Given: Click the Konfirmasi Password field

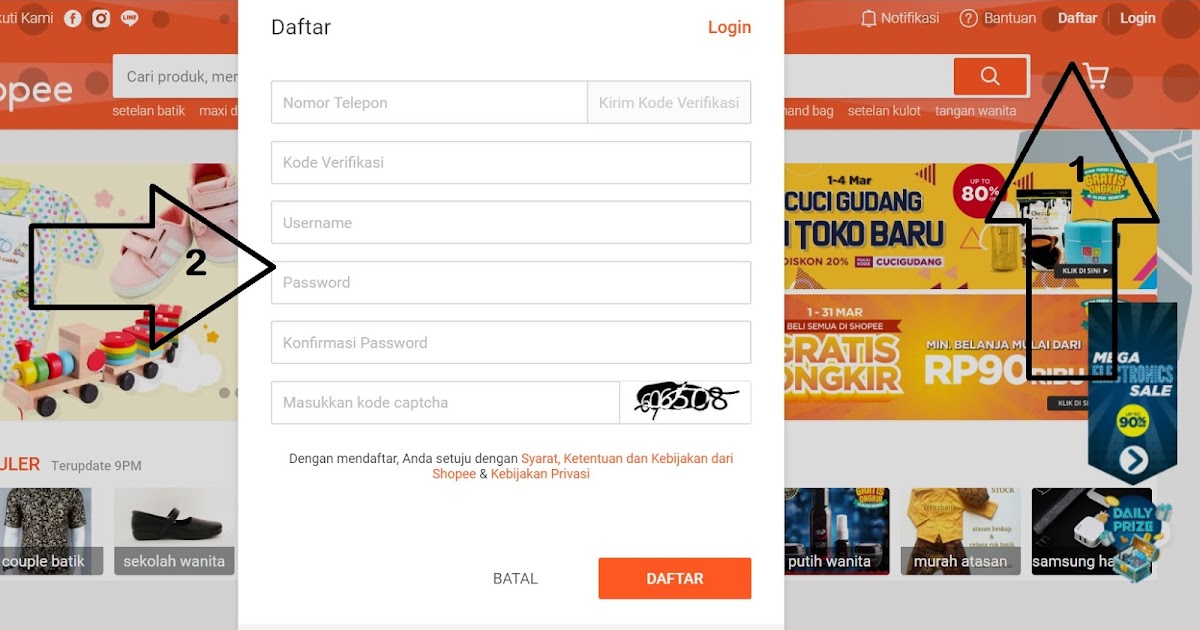Looking at the screenshot, I should 511,342.
